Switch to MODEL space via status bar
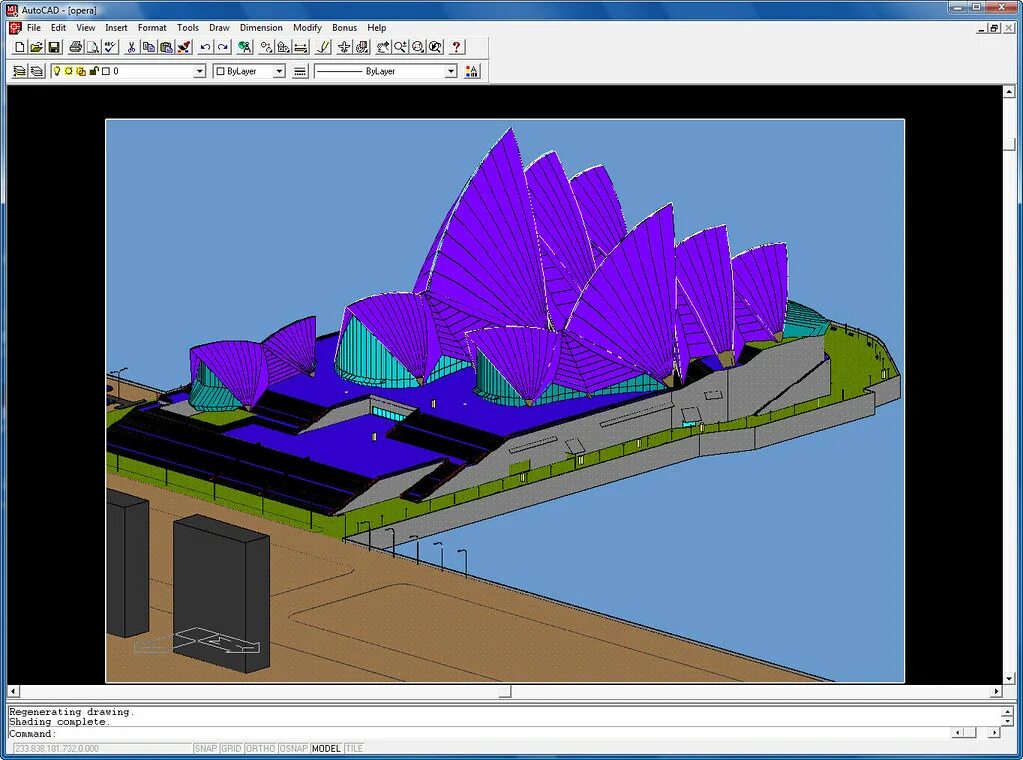The width and height of the screenshot is (1023, 760). click(x=327, y=747)
